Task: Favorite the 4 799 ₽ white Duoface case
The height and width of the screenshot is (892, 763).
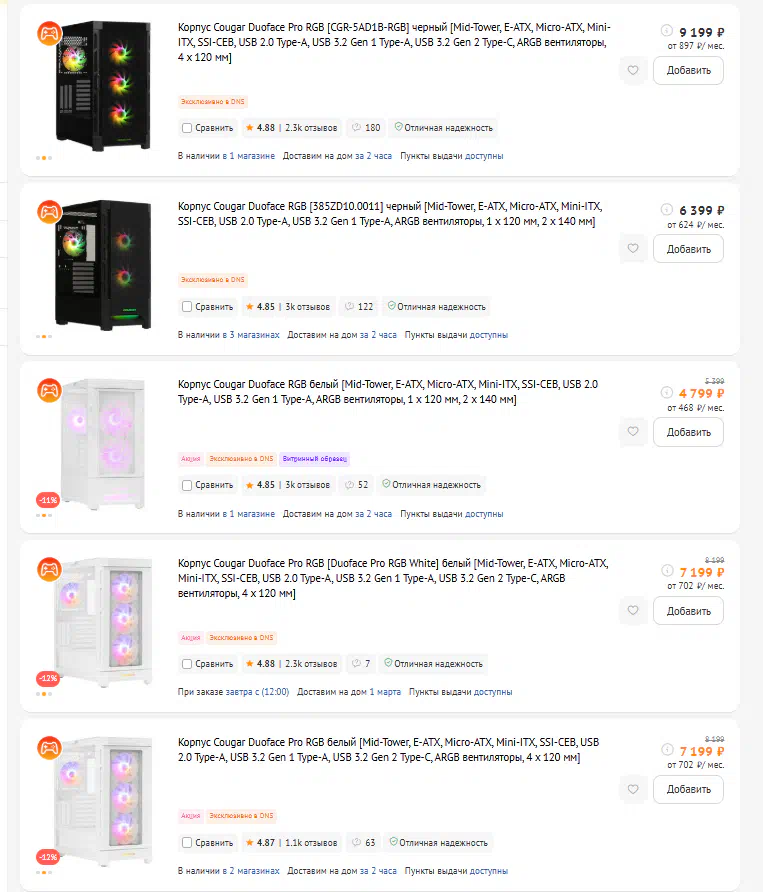Action: [x=632, y=432]
